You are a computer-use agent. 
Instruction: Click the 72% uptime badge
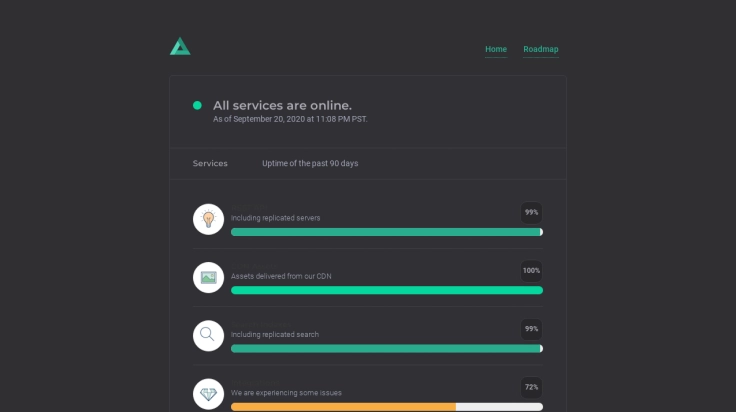pyautogui.click(x=531, y=387)
